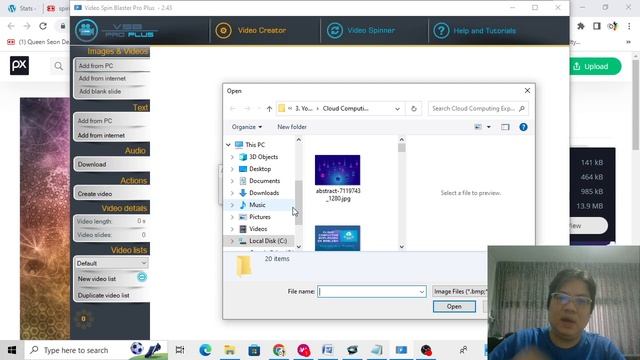Click the Refresh button in Open dialog
The width and height of the screenshot is (640, 360).
pos(413,109)
